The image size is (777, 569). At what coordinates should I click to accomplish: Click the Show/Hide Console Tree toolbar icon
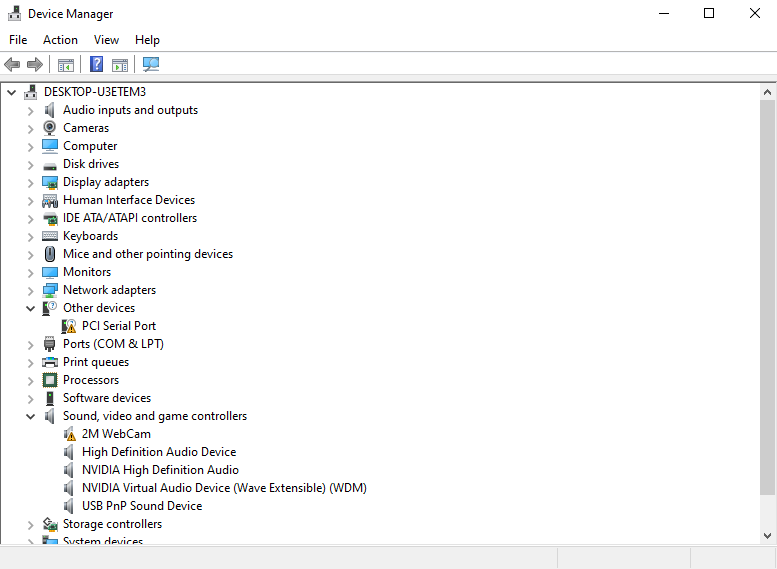coord(65,64)
